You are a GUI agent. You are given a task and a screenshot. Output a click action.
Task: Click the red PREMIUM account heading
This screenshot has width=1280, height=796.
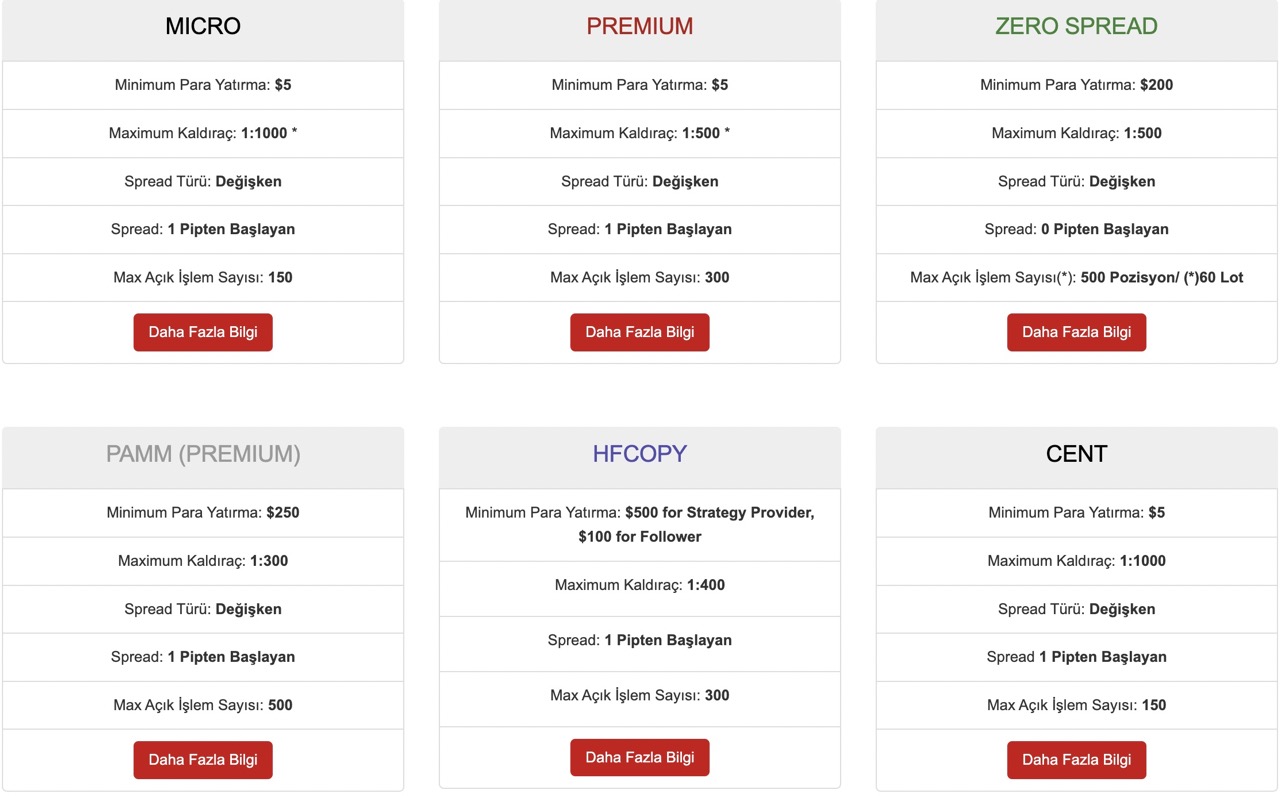(x=640, y=26)
